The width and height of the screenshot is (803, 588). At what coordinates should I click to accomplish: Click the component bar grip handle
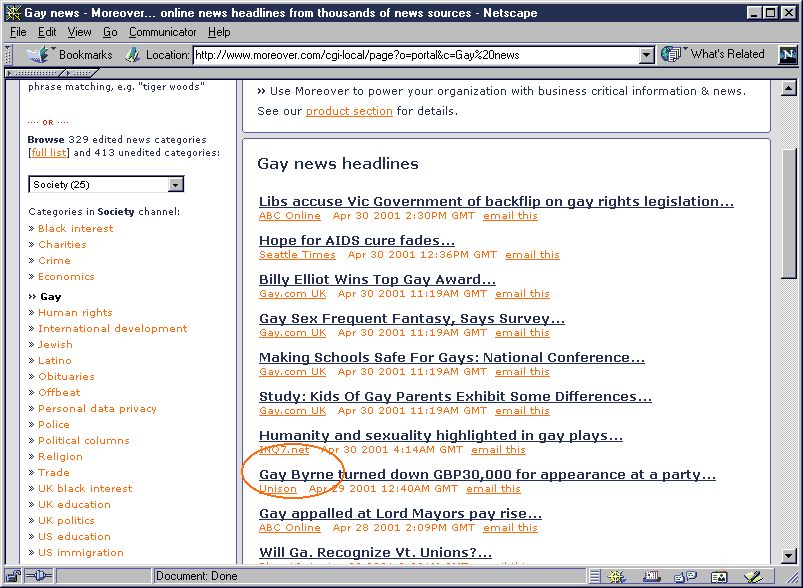tap(594, 577)
